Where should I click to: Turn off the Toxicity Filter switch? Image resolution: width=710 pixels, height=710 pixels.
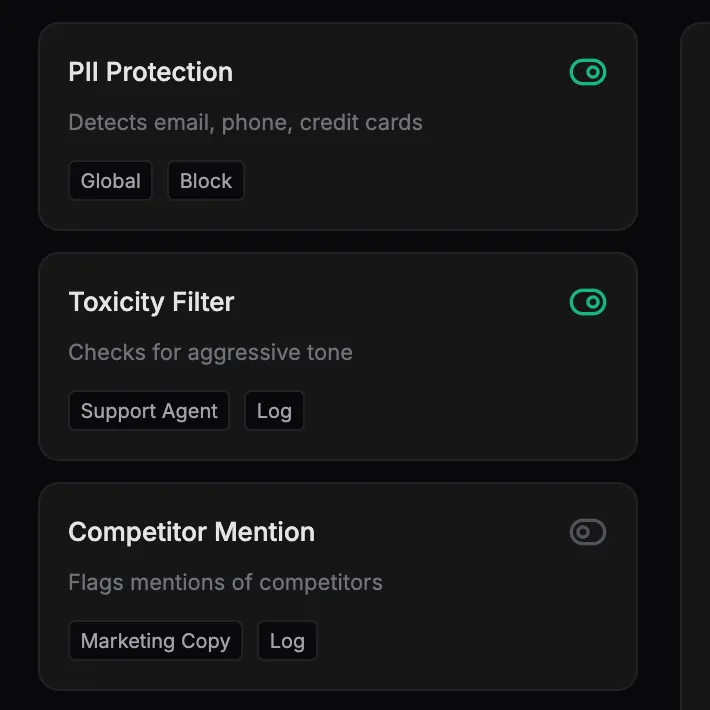tap(588, 302)
